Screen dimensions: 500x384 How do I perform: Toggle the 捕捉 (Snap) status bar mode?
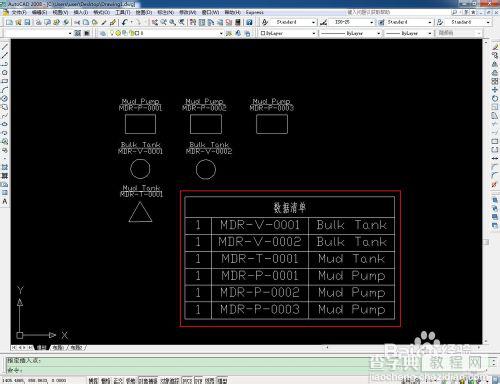93,380
